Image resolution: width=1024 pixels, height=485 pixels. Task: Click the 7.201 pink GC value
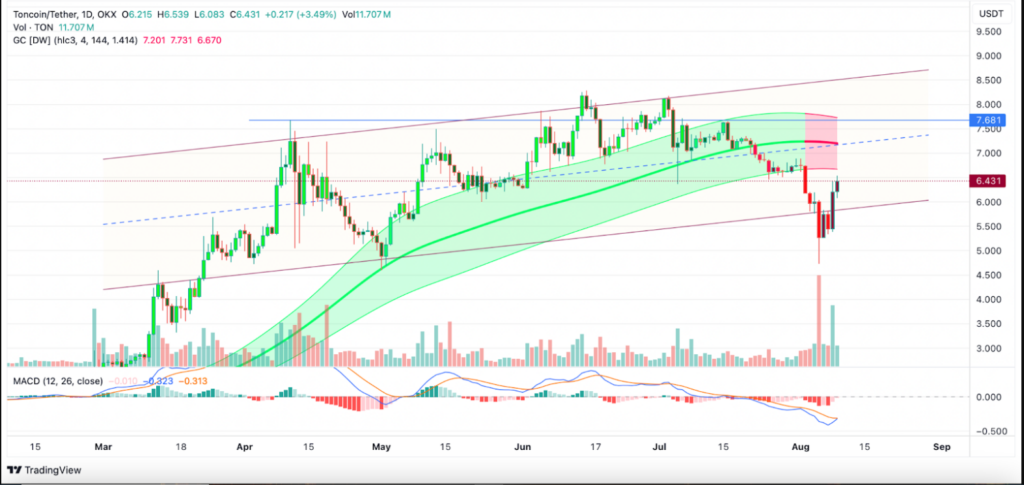tap(154, 40)
